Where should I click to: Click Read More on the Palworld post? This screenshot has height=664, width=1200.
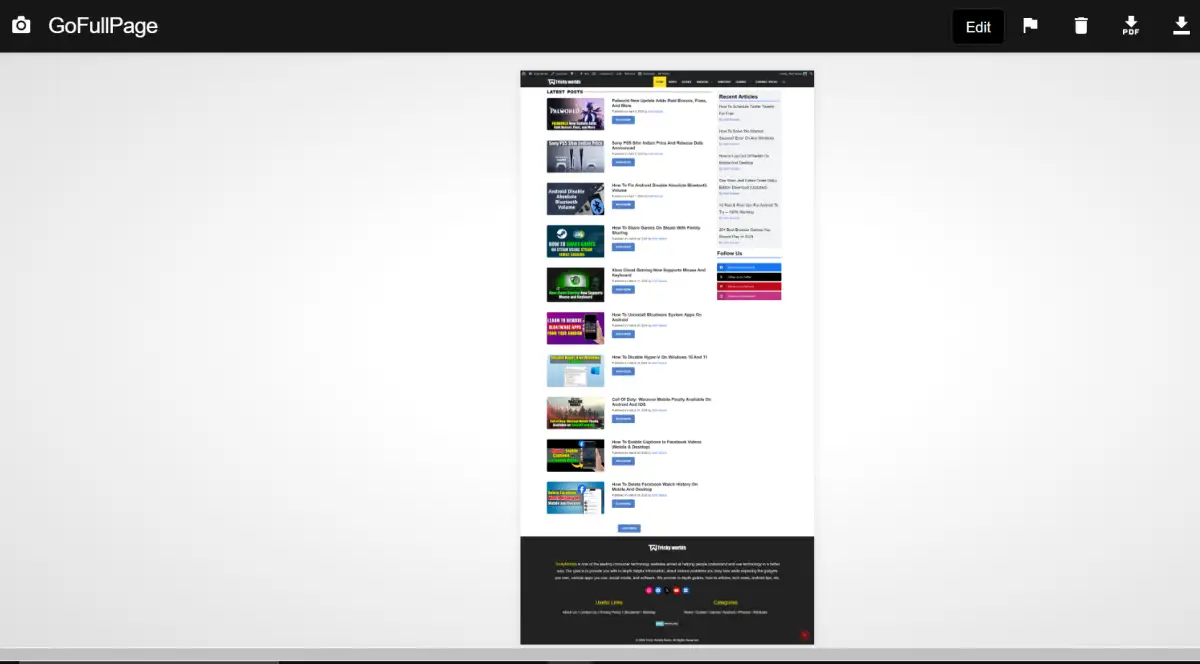pyautogui.click(x=623, y=119)
